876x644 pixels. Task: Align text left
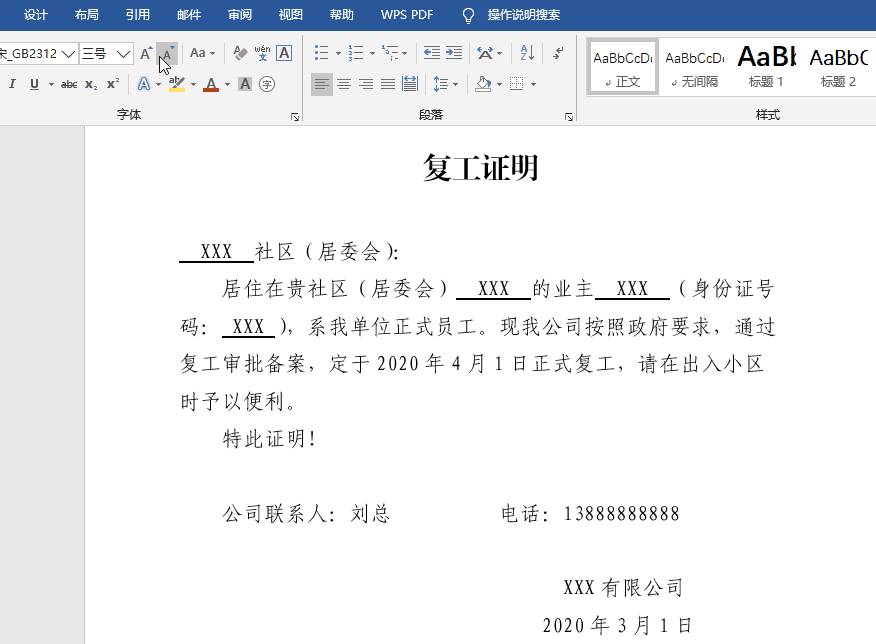click(321, 84)
